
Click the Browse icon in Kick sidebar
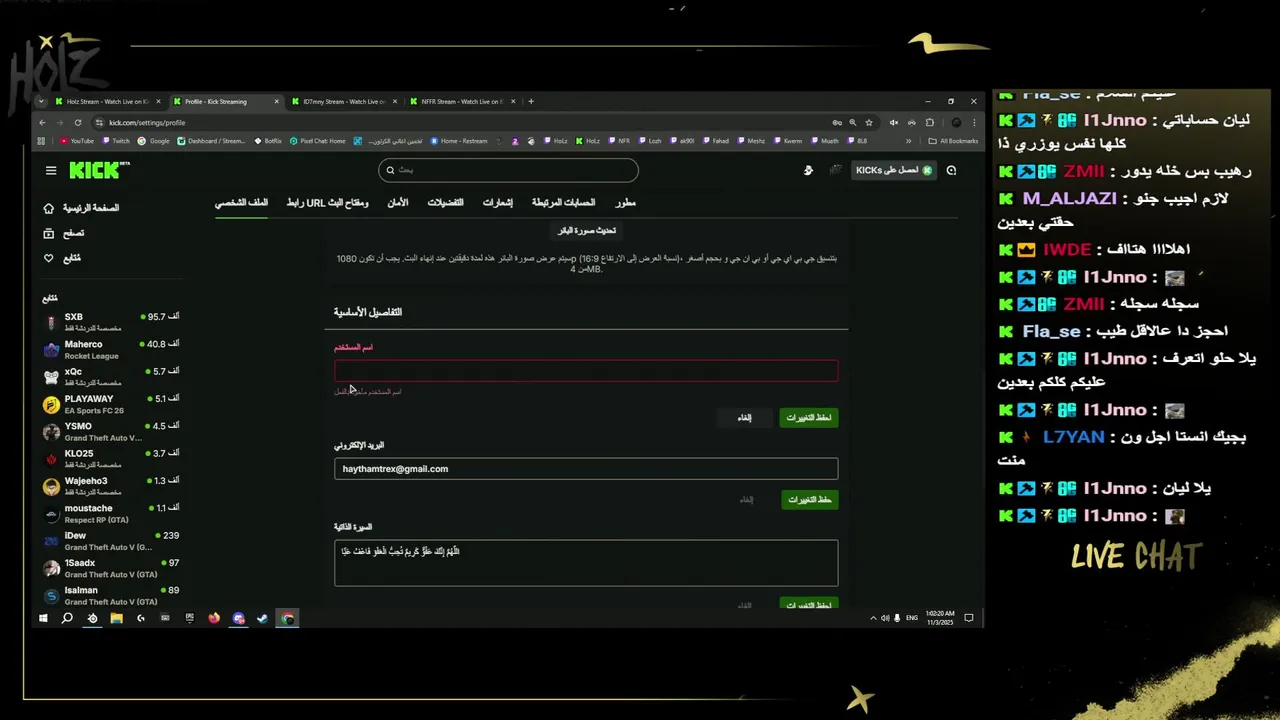coord(49,233)
